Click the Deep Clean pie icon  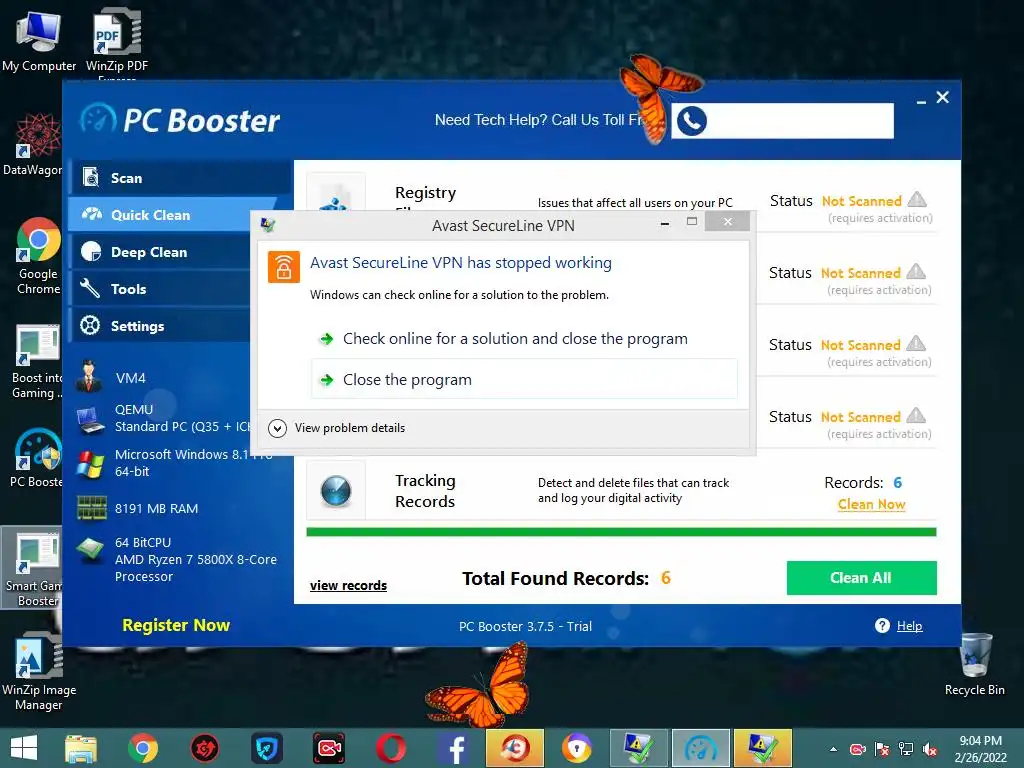(x=91, y=252)
